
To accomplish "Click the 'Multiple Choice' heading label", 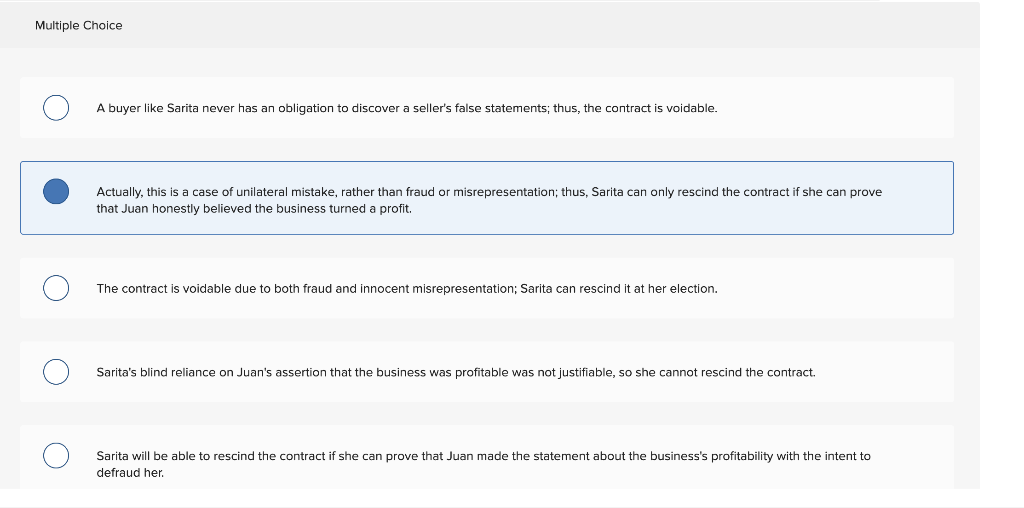I will point(78,25).
